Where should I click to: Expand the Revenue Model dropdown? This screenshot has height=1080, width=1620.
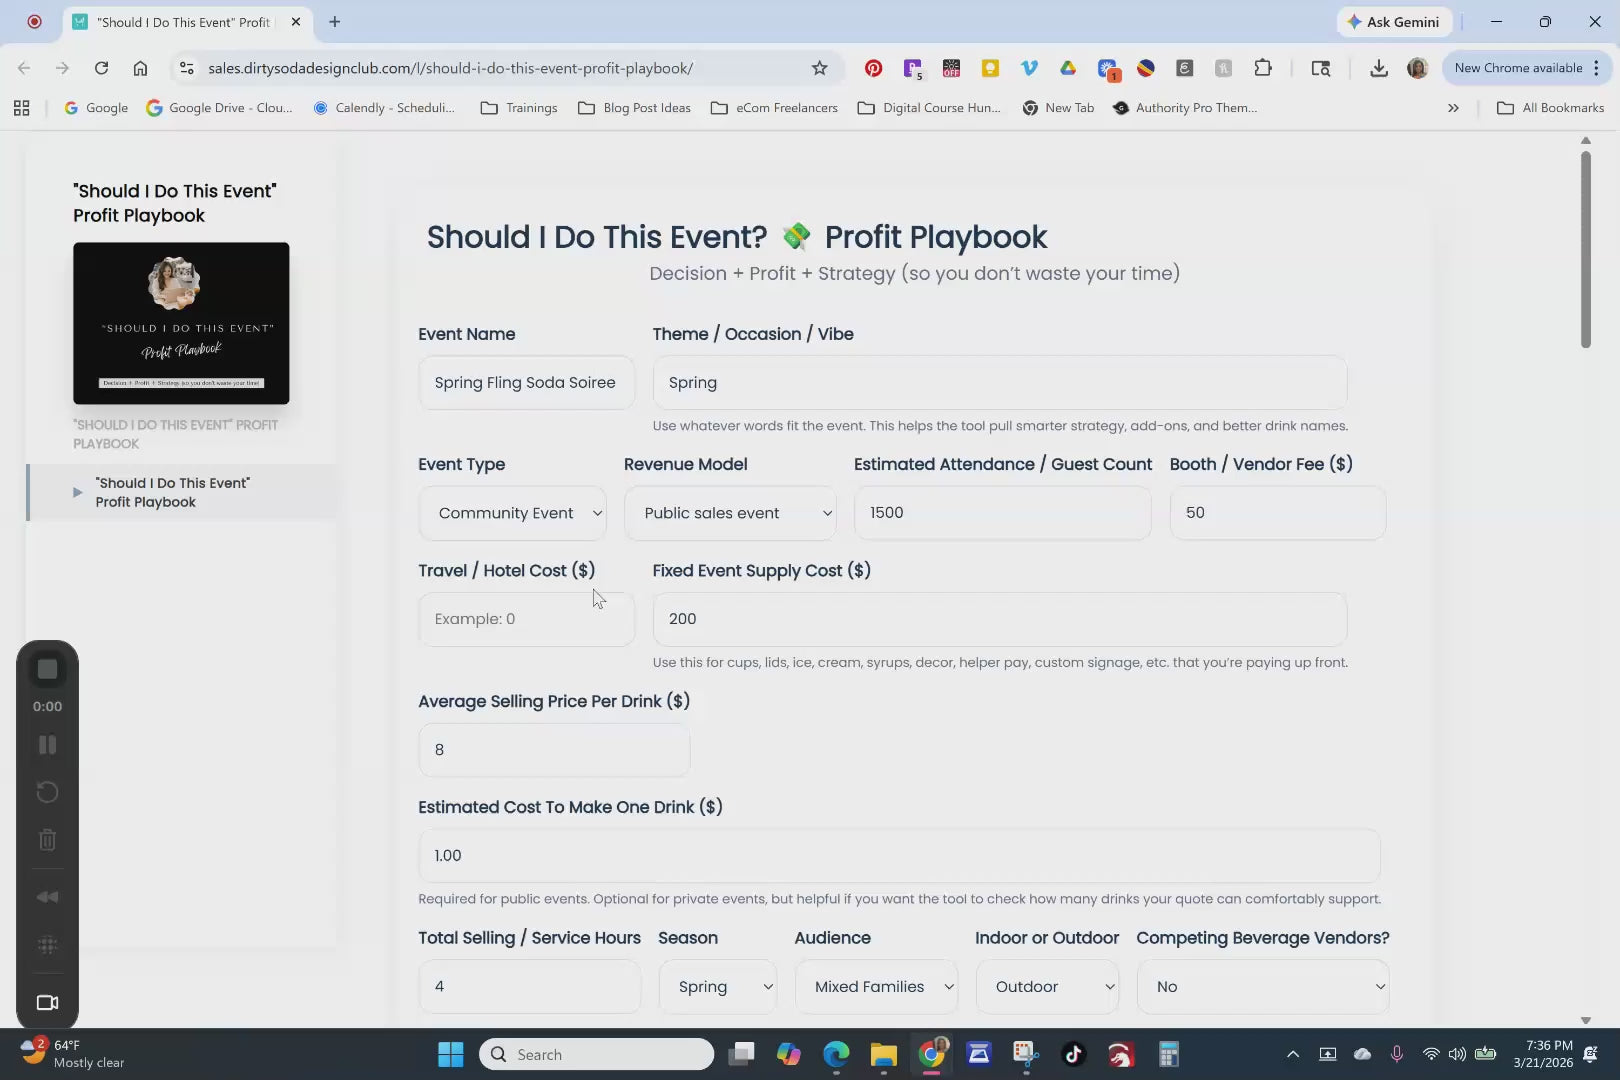tap(730, 513)
